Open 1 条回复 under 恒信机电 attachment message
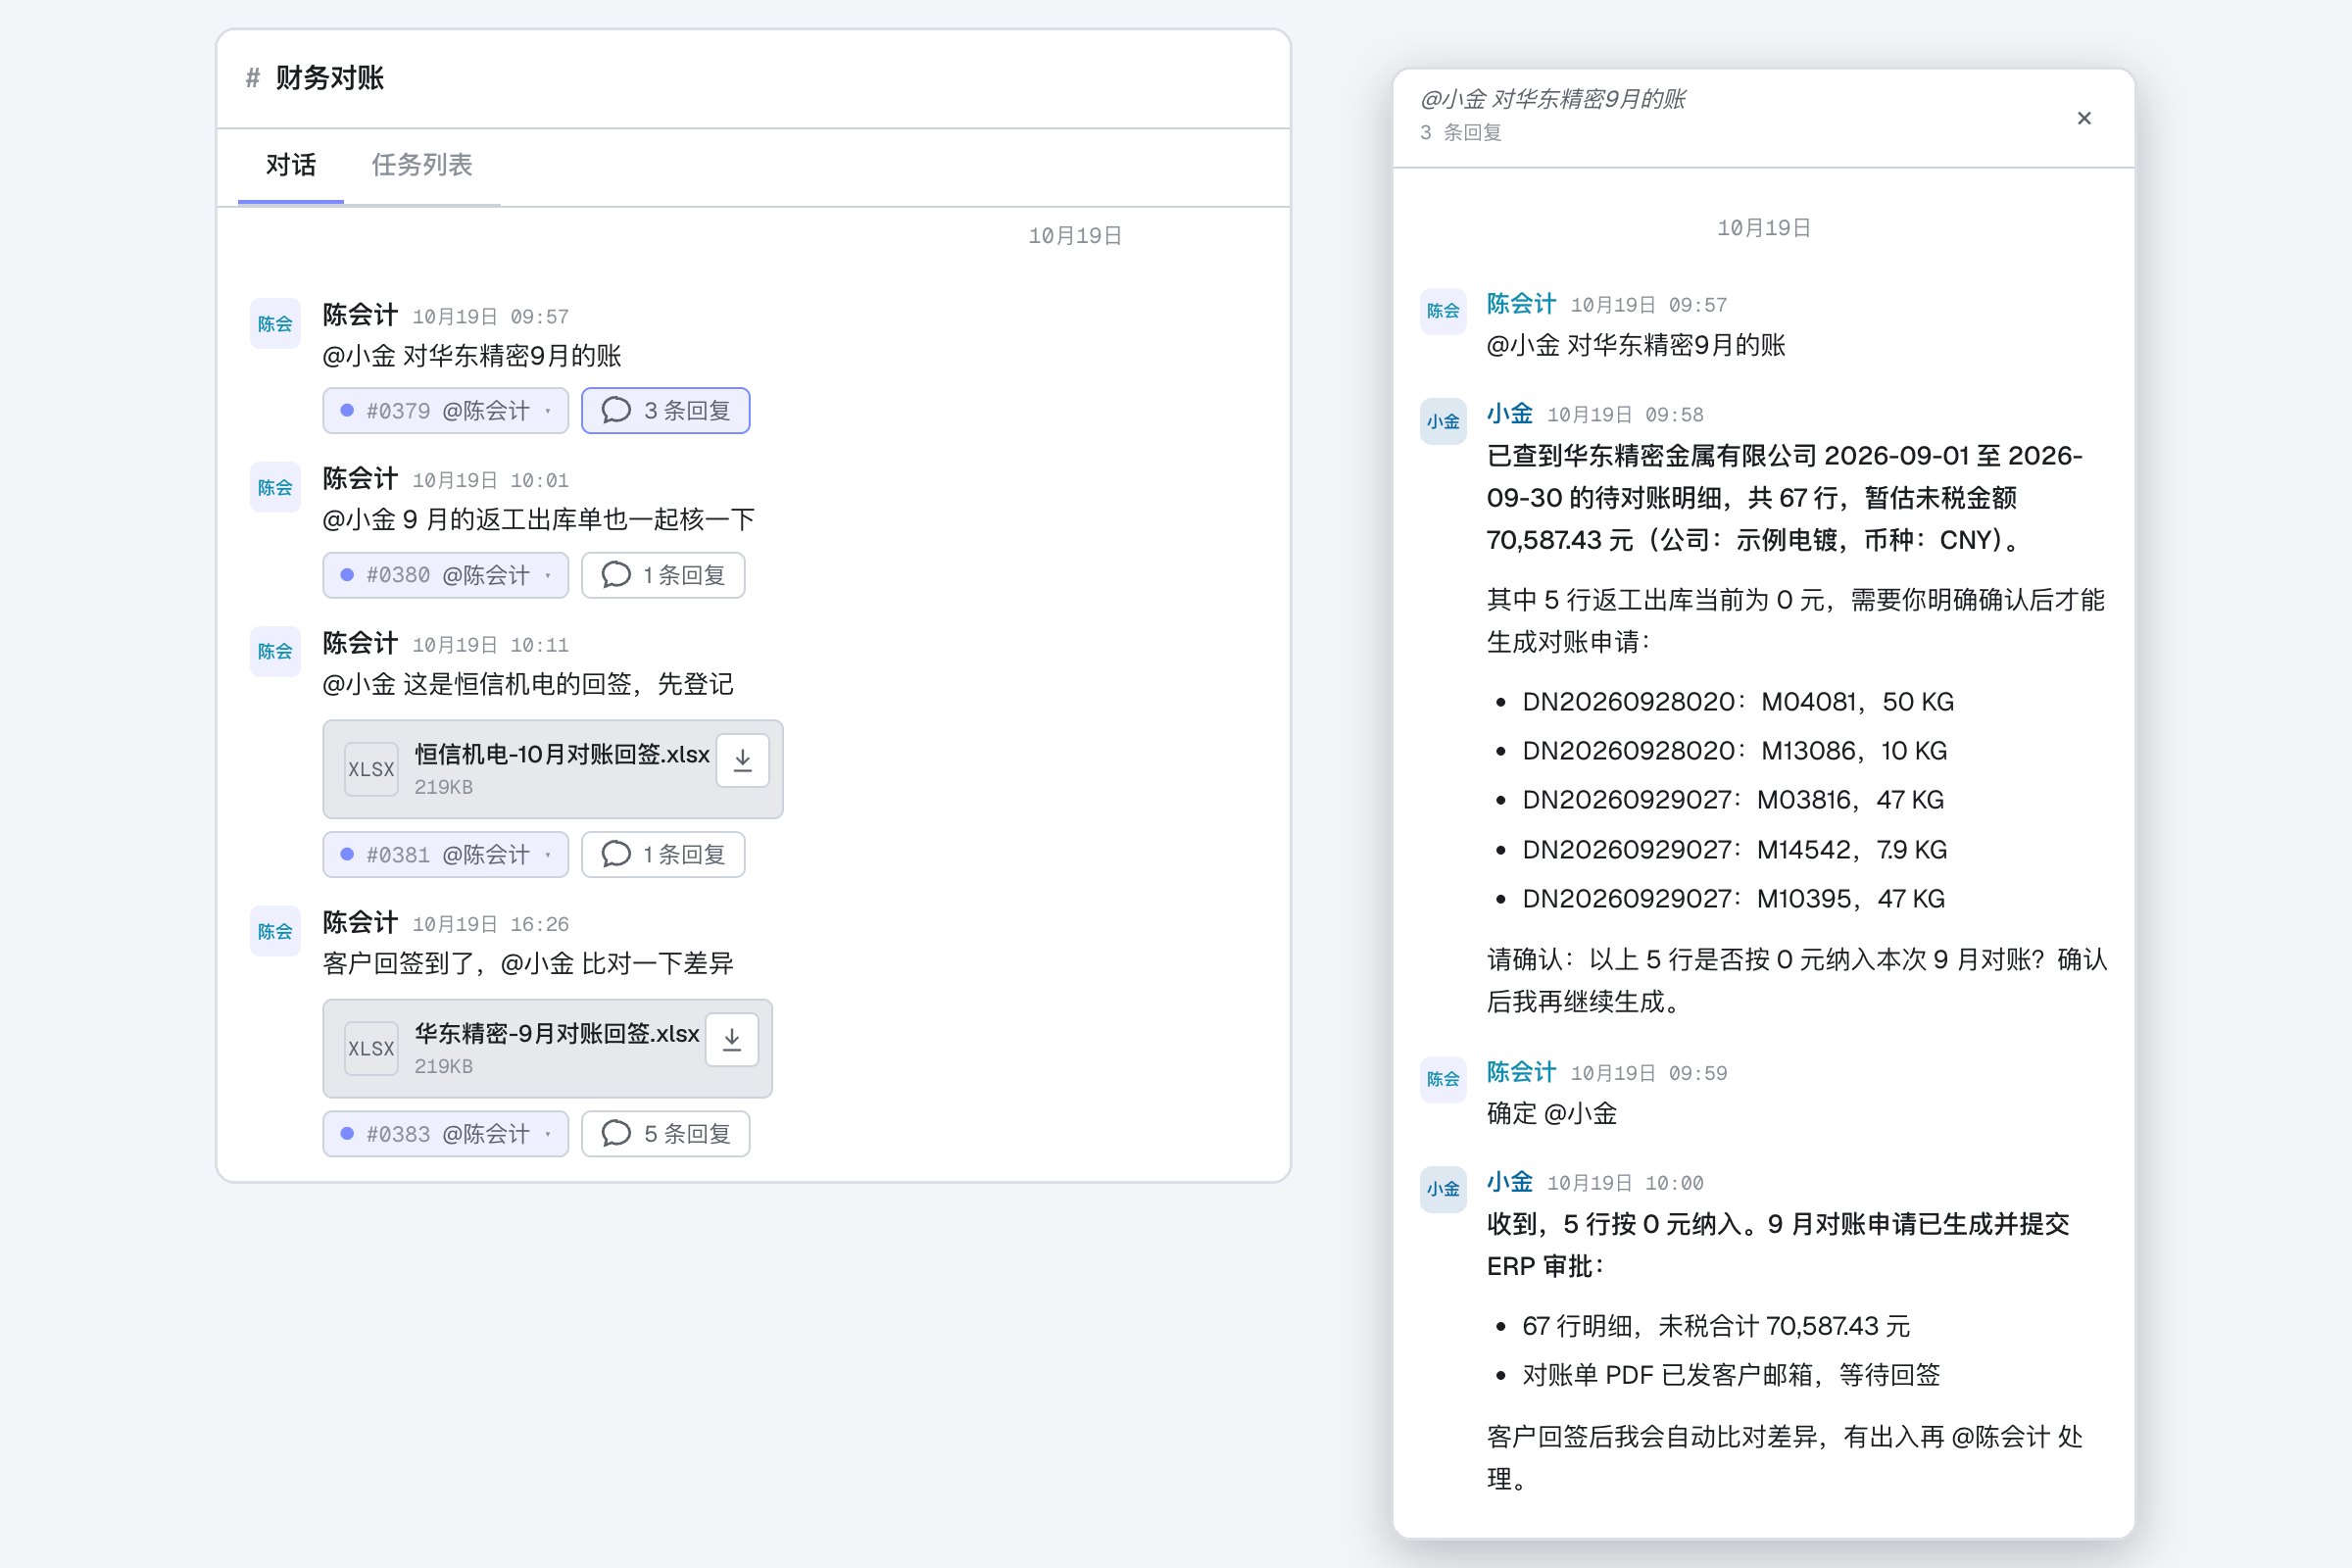This screenshot has height=1568, width=2352. 663,854
